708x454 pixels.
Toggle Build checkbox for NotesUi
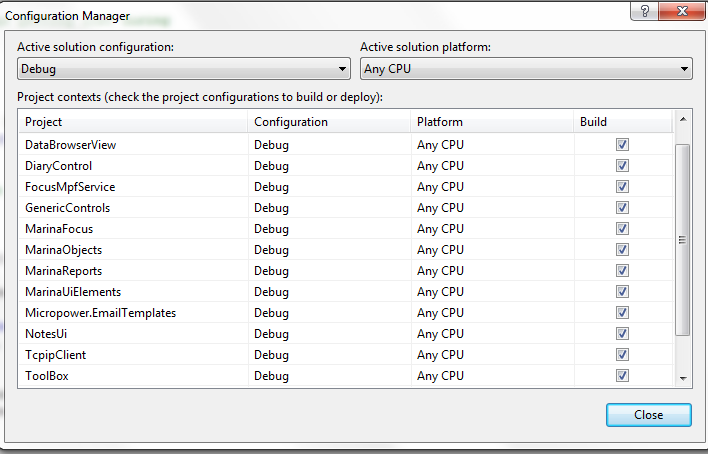622,334
